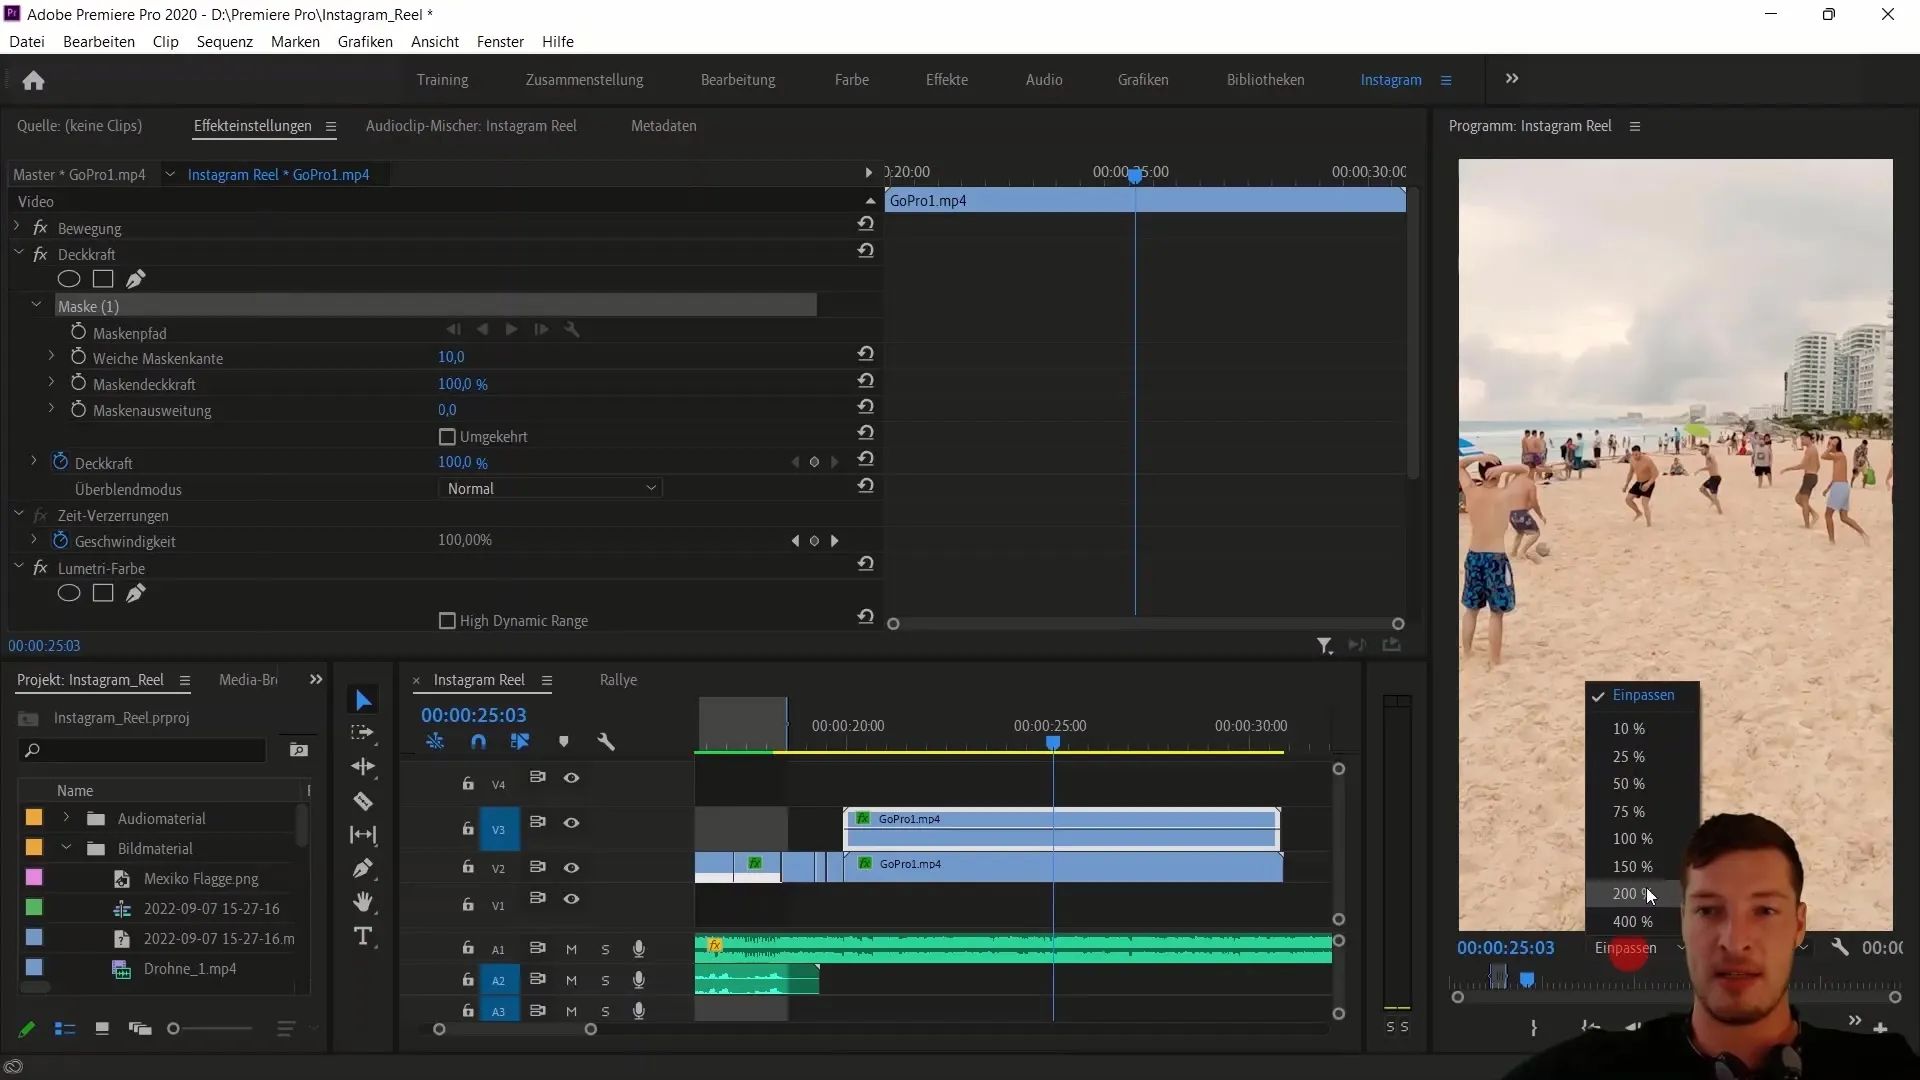The width and height of the screenshot is (1920, 1080).
Task: Toggle V4 track output eye
Action: tap(571, 778)
